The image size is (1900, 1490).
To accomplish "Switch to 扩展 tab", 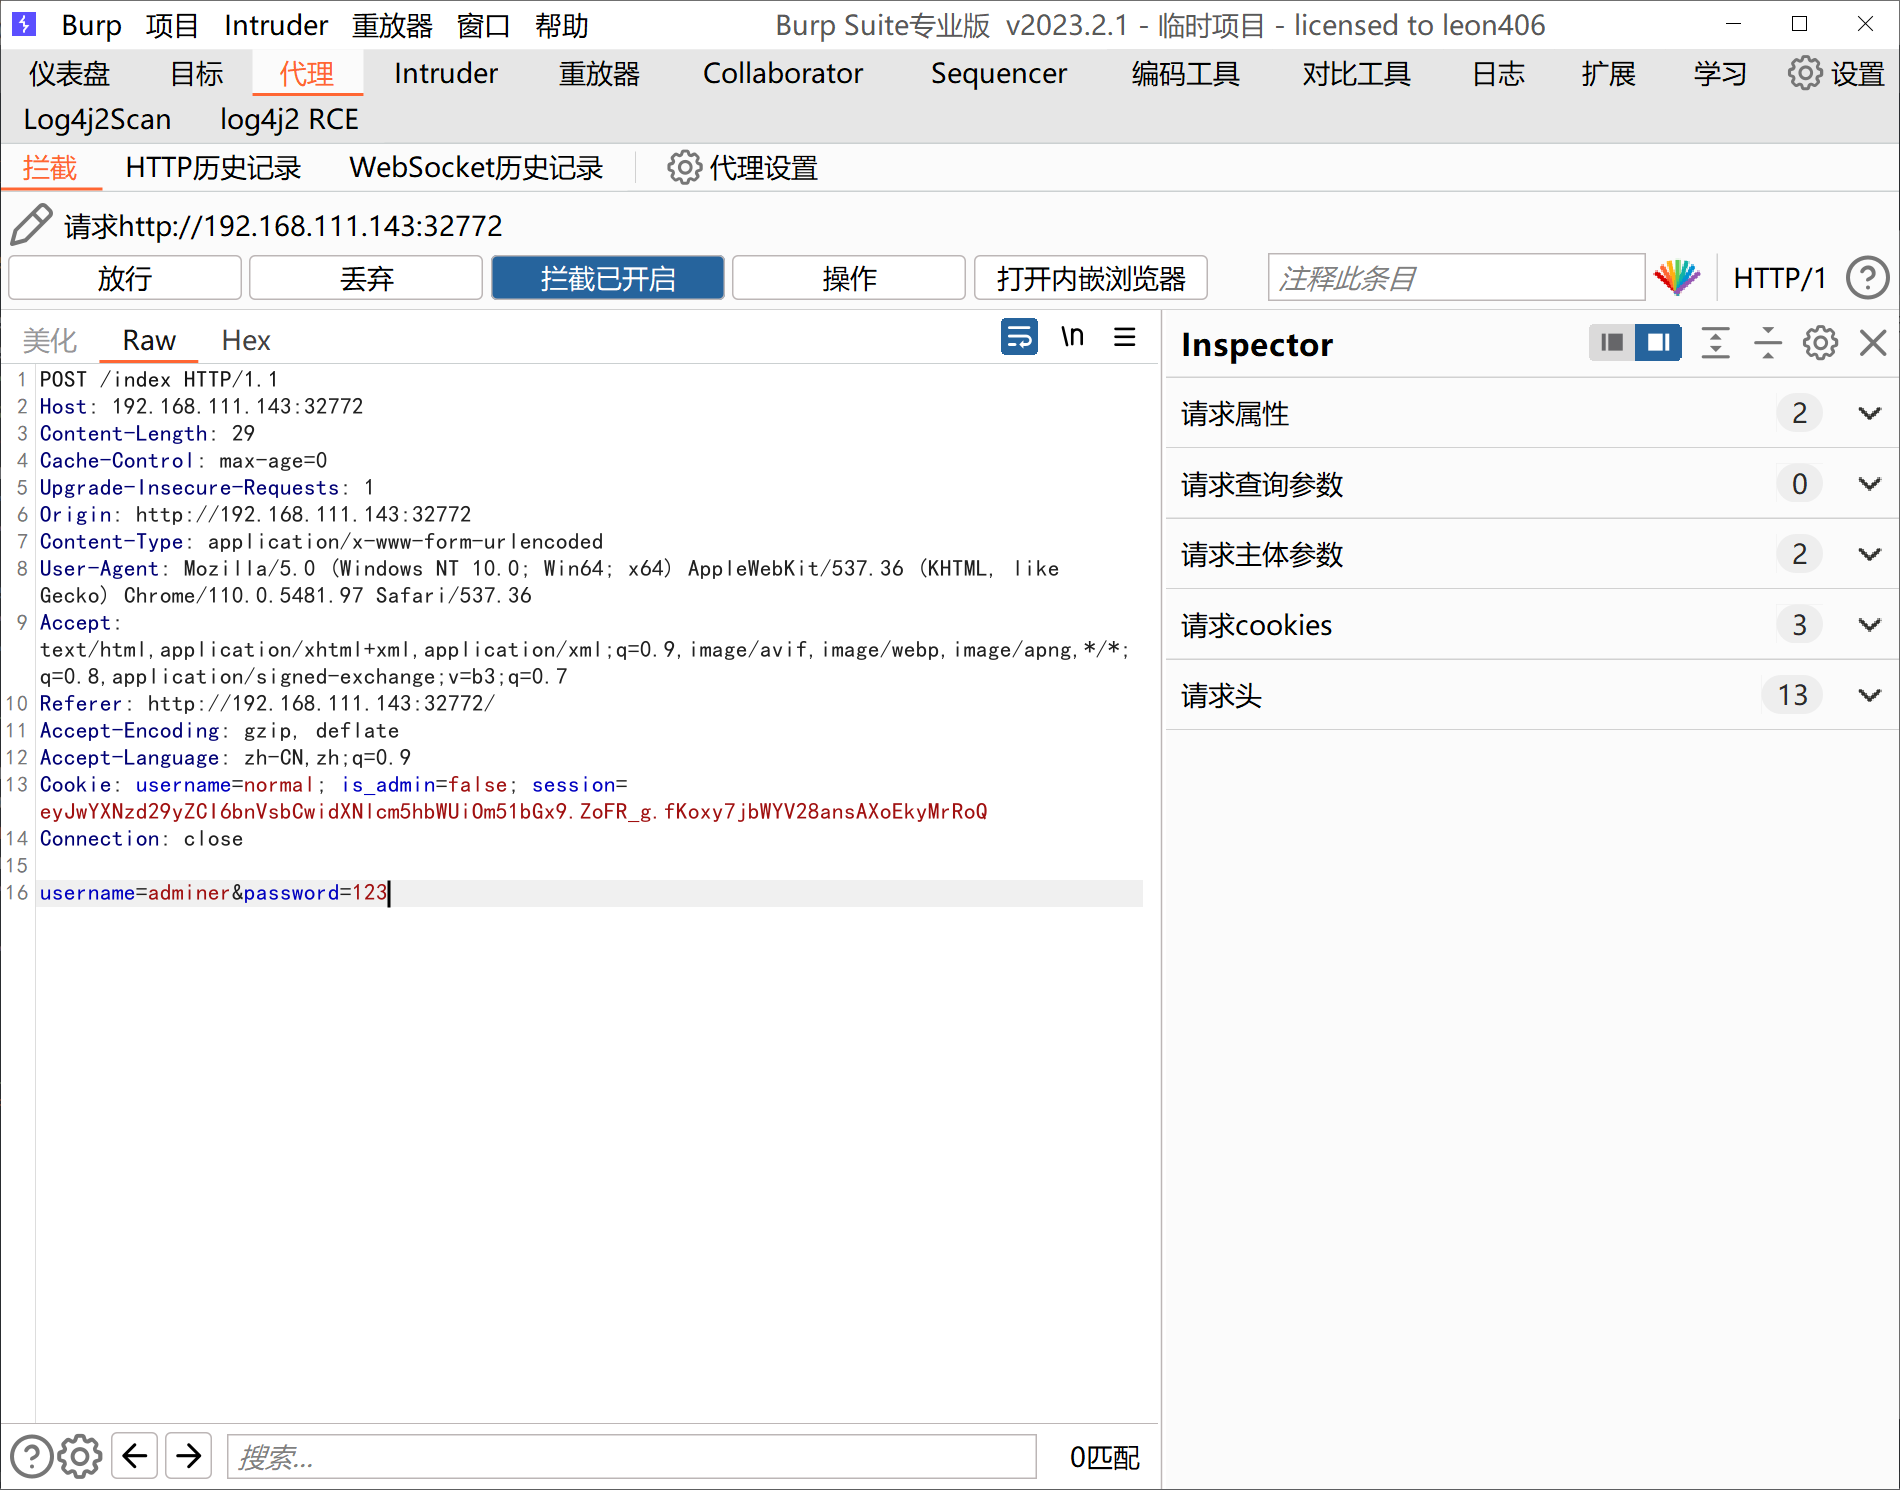I will coord(1609,73).
